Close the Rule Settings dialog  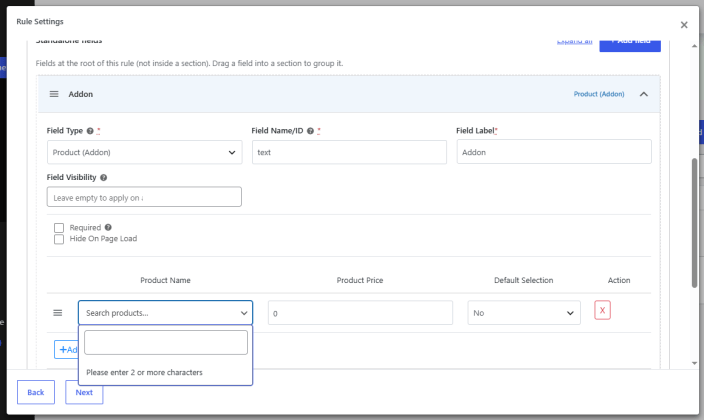[684, 25]
